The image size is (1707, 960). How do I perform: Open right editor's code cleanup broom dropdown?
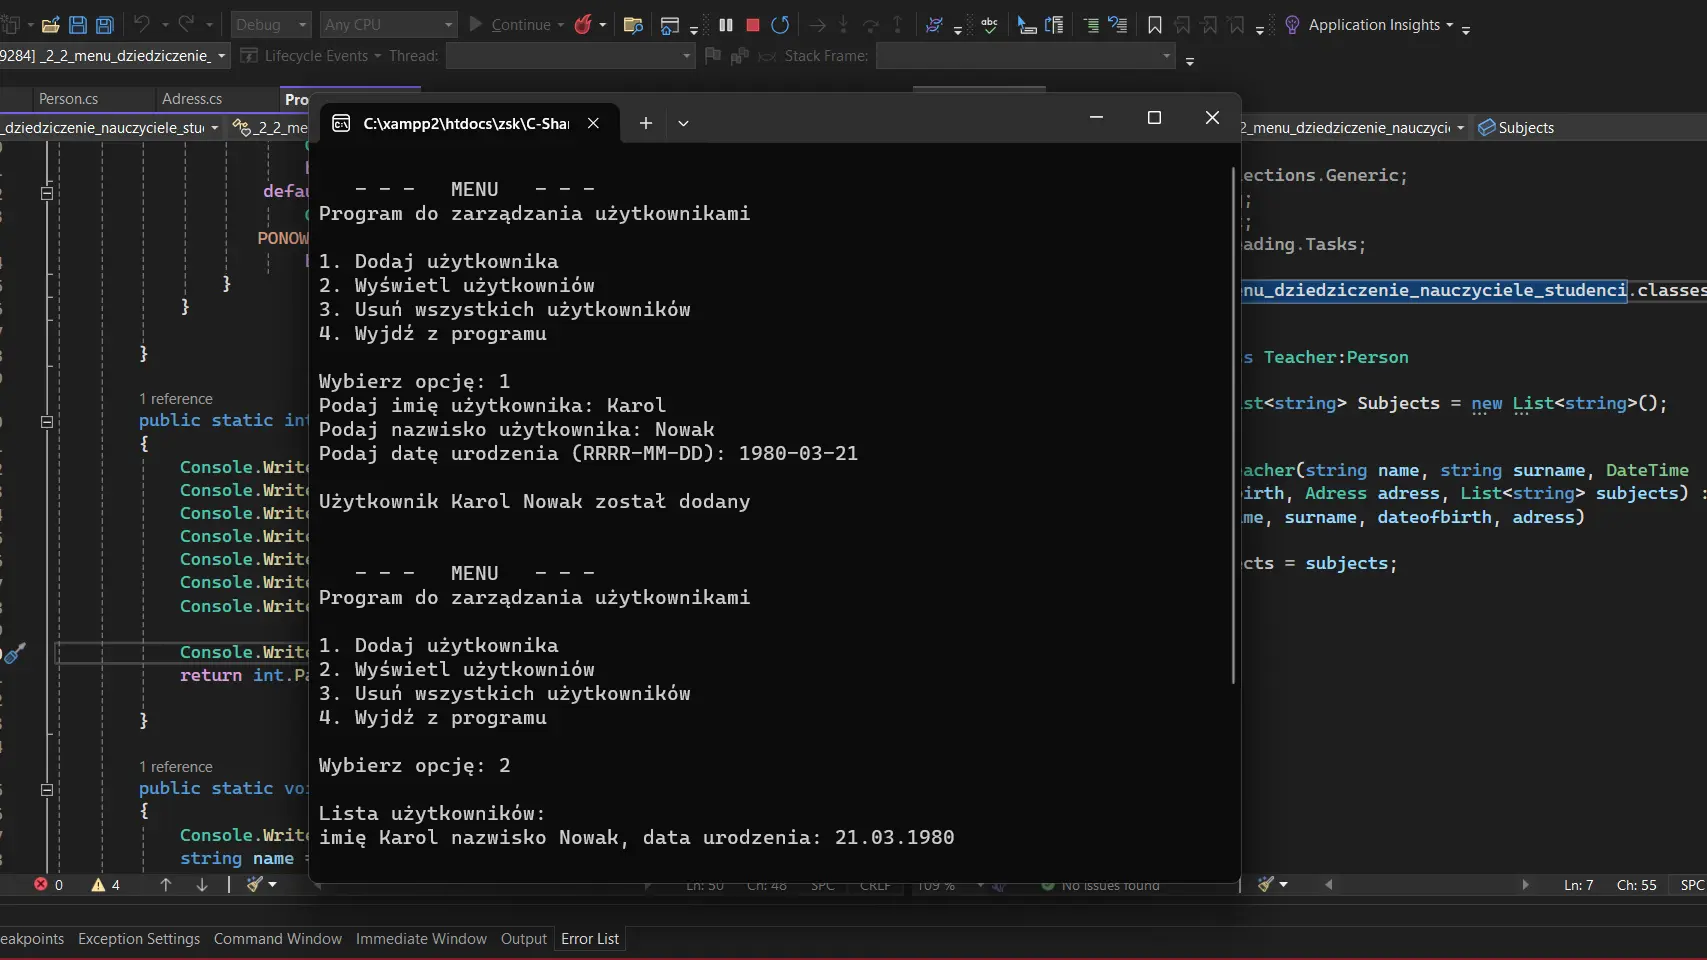(x=1272, y=885)
